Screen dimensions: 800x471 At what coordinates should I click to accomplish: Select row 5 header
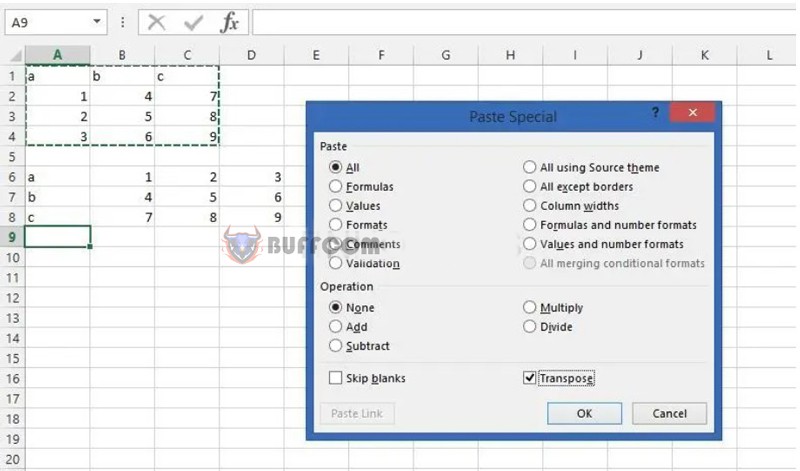click(12, 157)
